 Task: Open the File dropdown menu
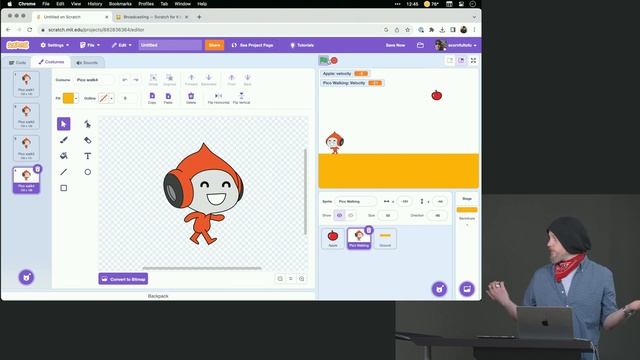tap(90, 45)
